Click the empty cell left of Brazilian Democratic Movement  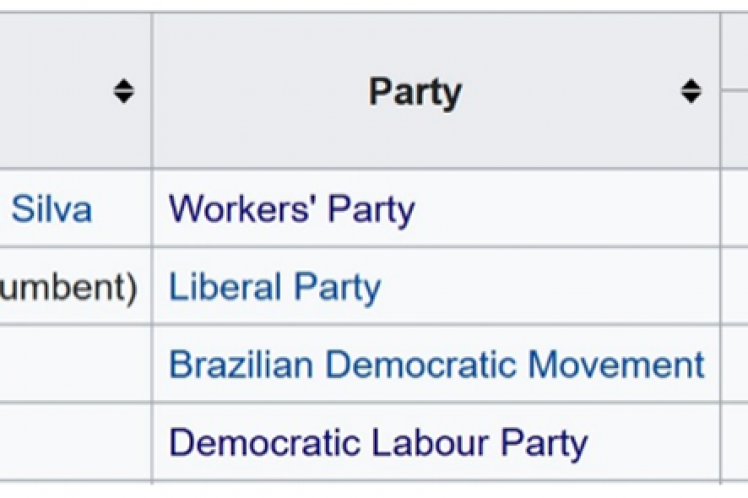75,364
